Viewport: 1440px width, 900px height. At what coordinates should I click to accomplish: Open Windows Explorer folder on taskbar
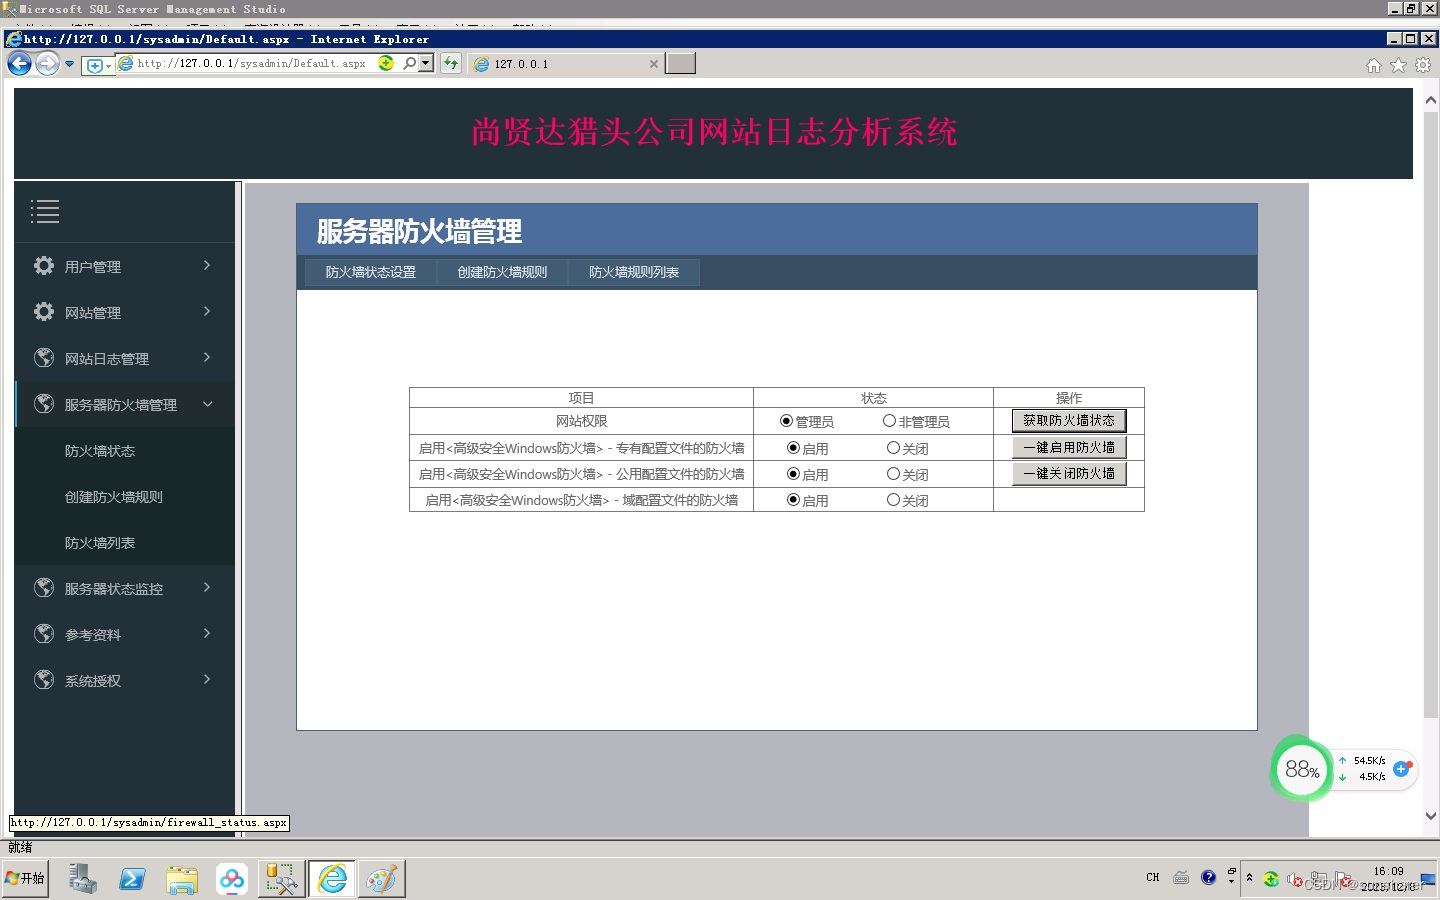[x=182, y=879]
